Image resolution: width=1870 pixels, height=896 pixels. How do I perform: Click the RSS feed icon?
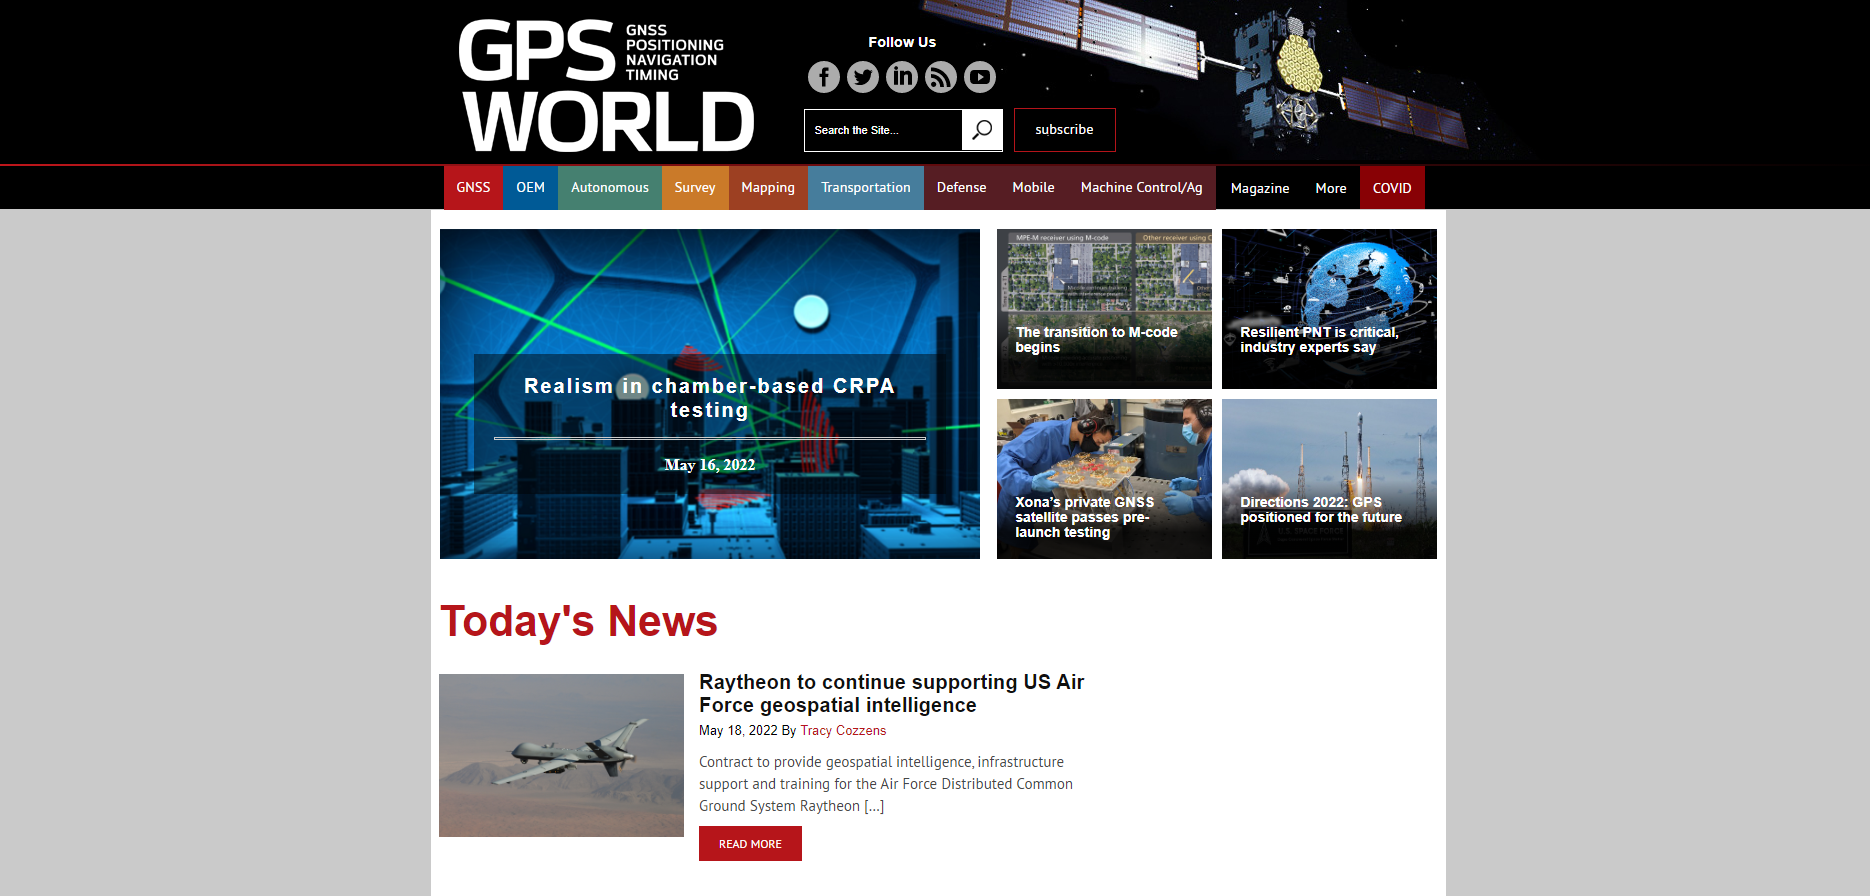coord(940,77)
